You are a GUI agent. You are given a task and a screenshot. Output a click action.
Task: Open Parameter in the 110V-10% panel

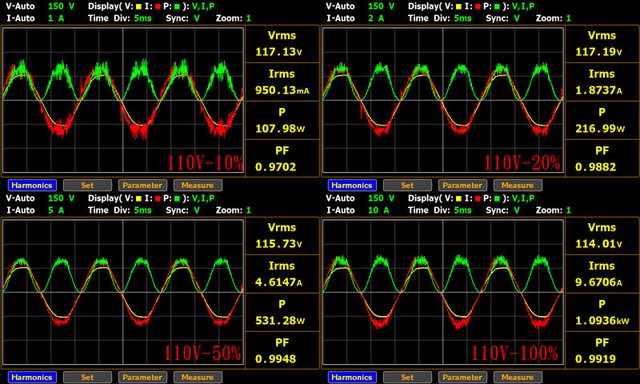coord(142,185)
